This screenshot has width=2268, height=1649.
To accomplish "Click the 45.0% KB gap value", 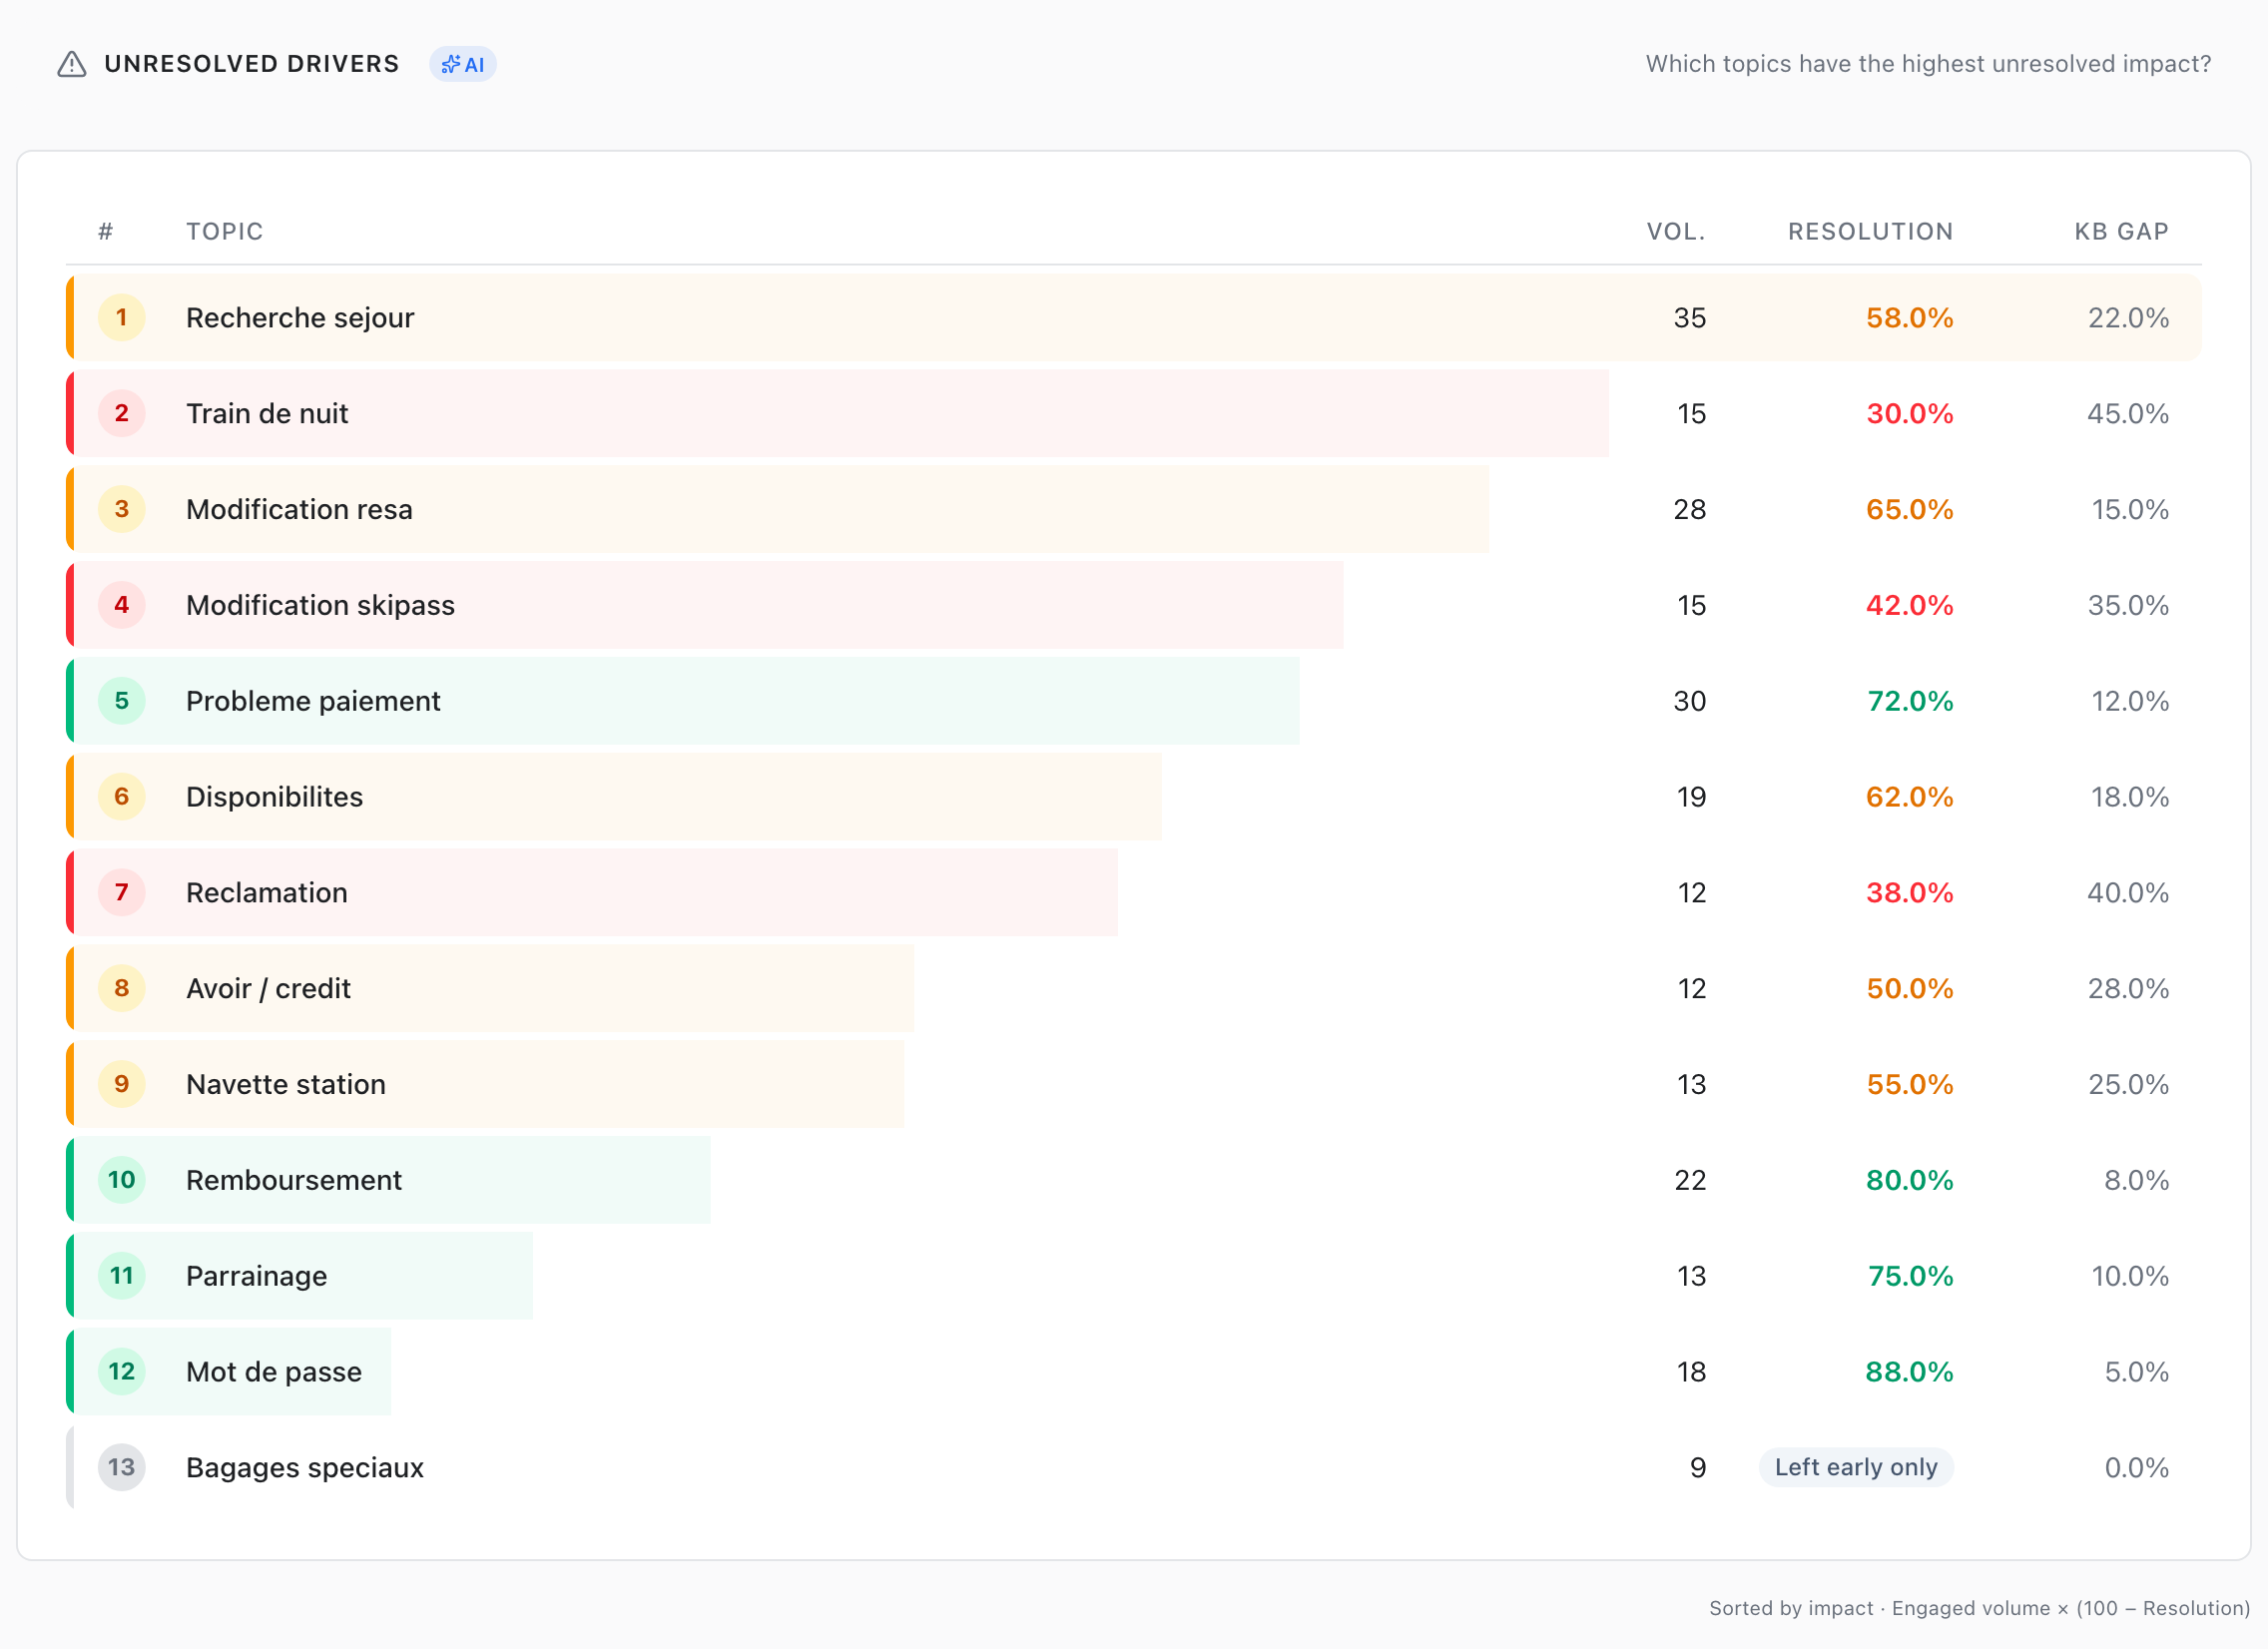I will pos(2128,414).
